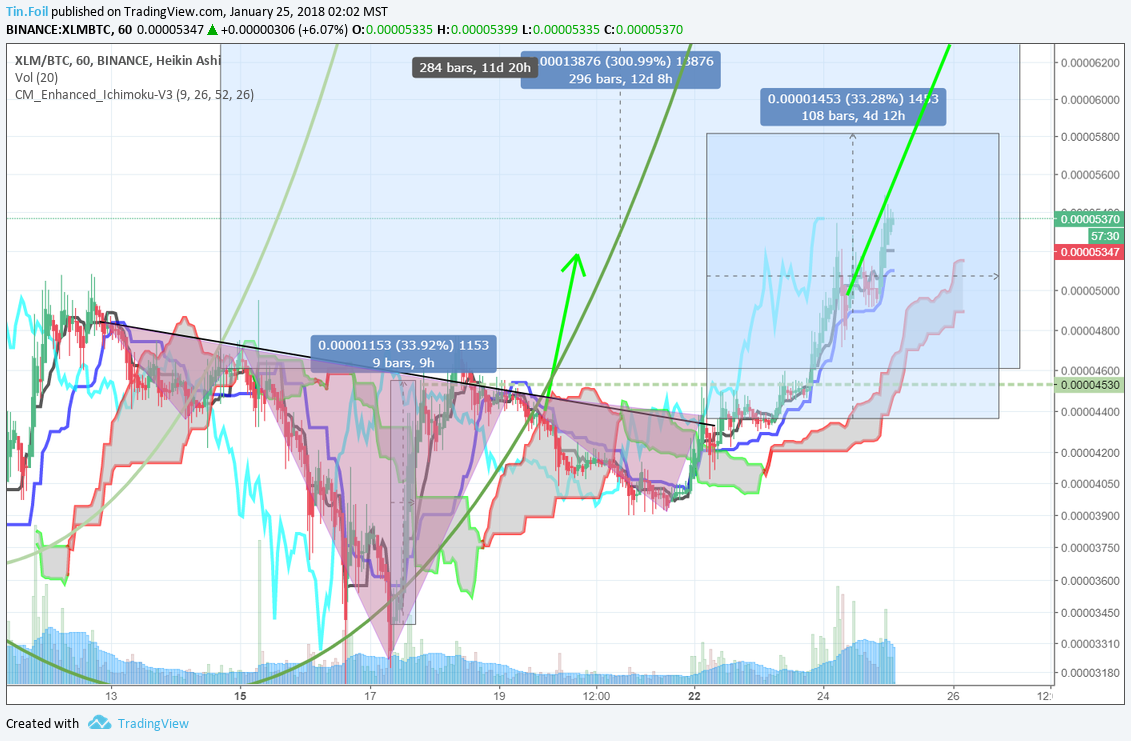Open the Tin.Foil author link
Screen dimensions: 1131x741
coord(27,12)
